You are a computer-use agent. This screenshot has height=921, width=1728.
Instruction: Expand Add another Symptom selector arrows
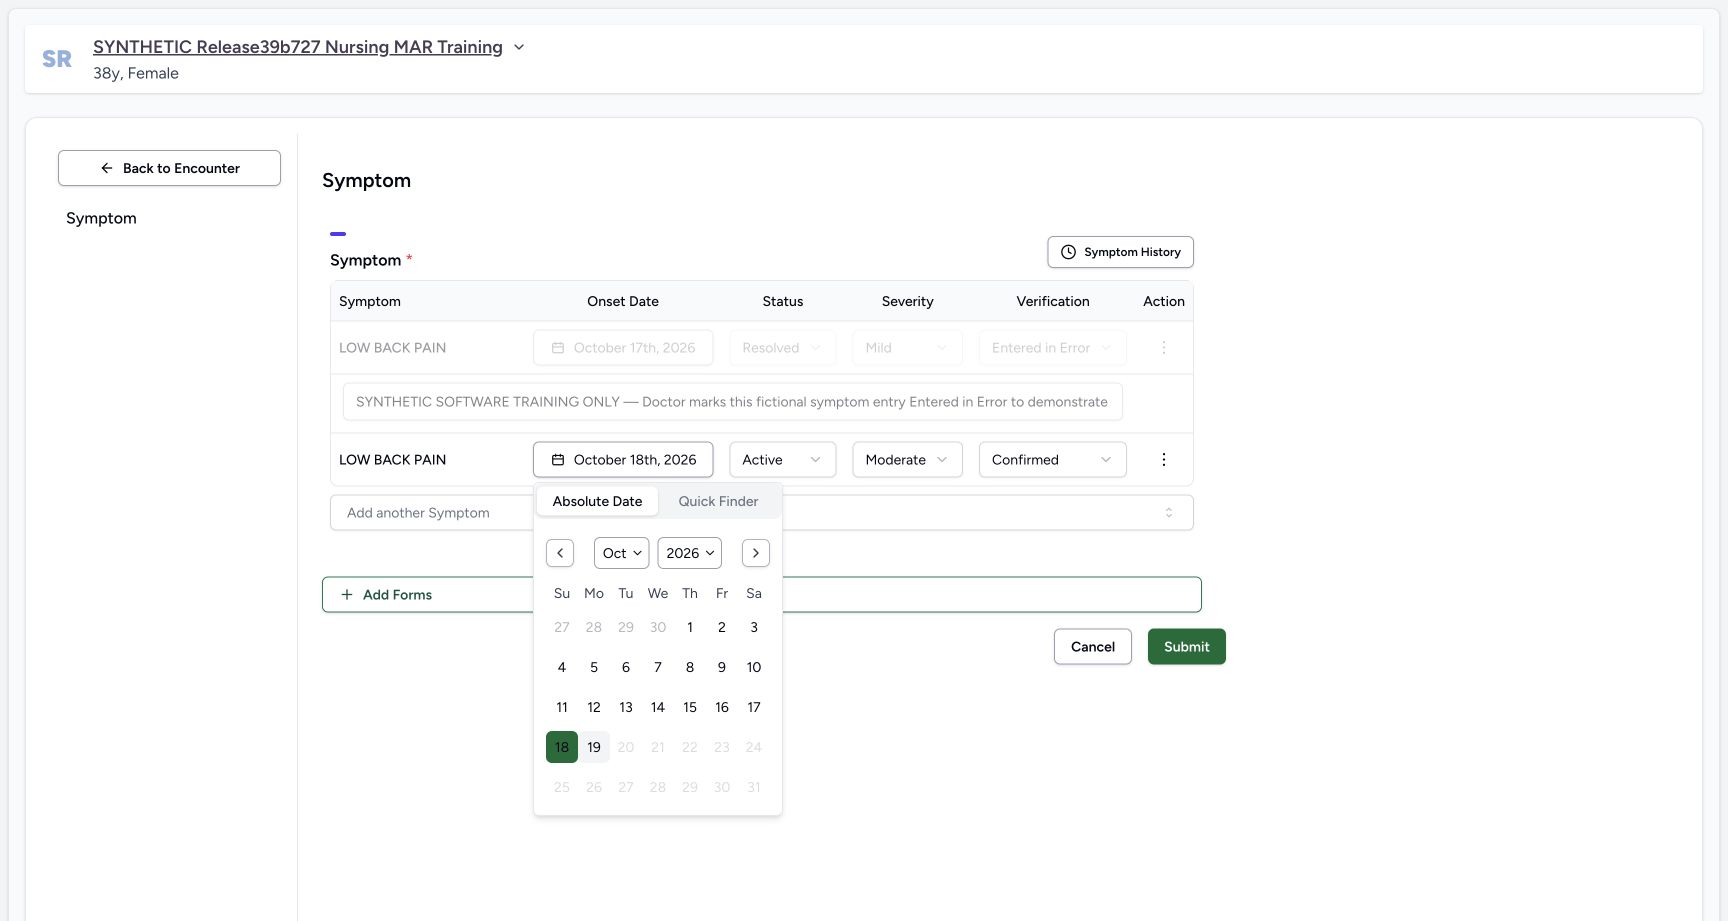(1168, 513)
